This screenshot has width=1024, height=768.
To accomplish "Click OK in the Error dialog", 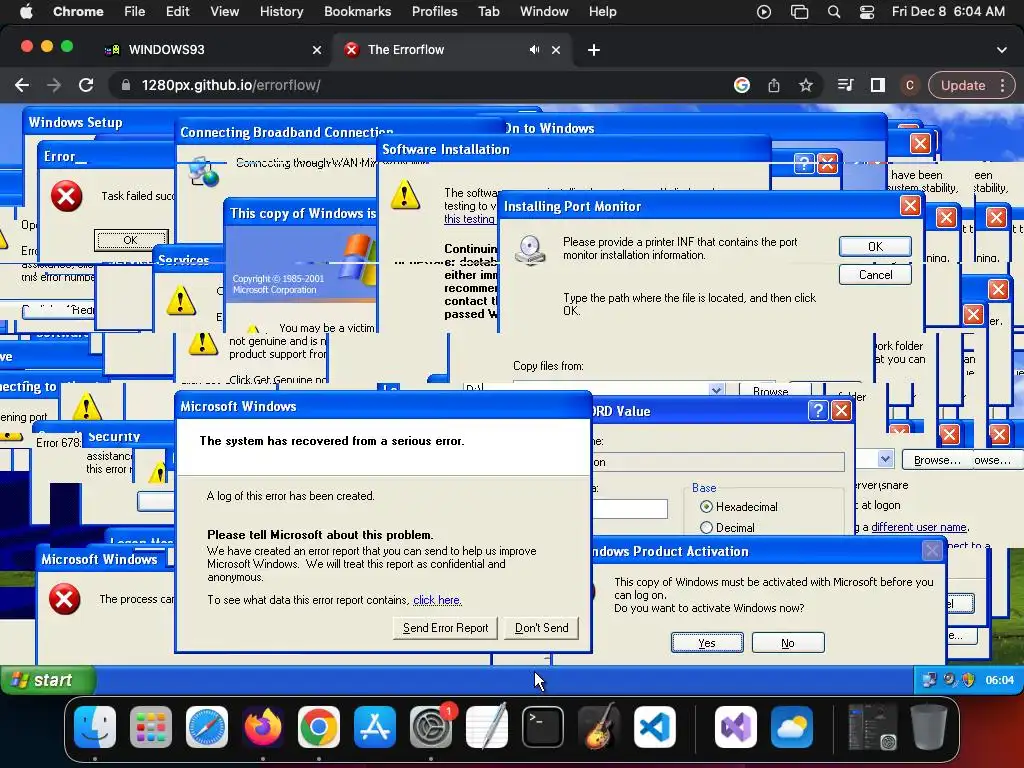I will click(x=131, y=240).
